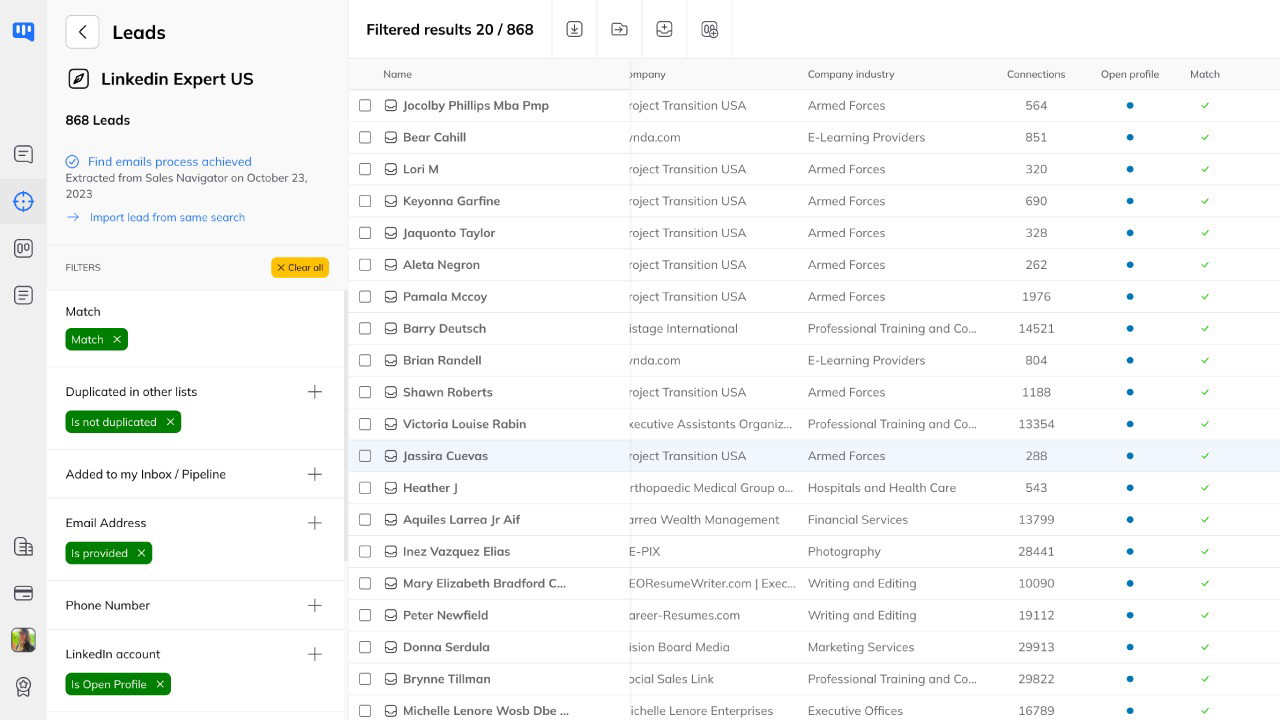Remove the Is Open Profile filter tag

click(158, 684)
